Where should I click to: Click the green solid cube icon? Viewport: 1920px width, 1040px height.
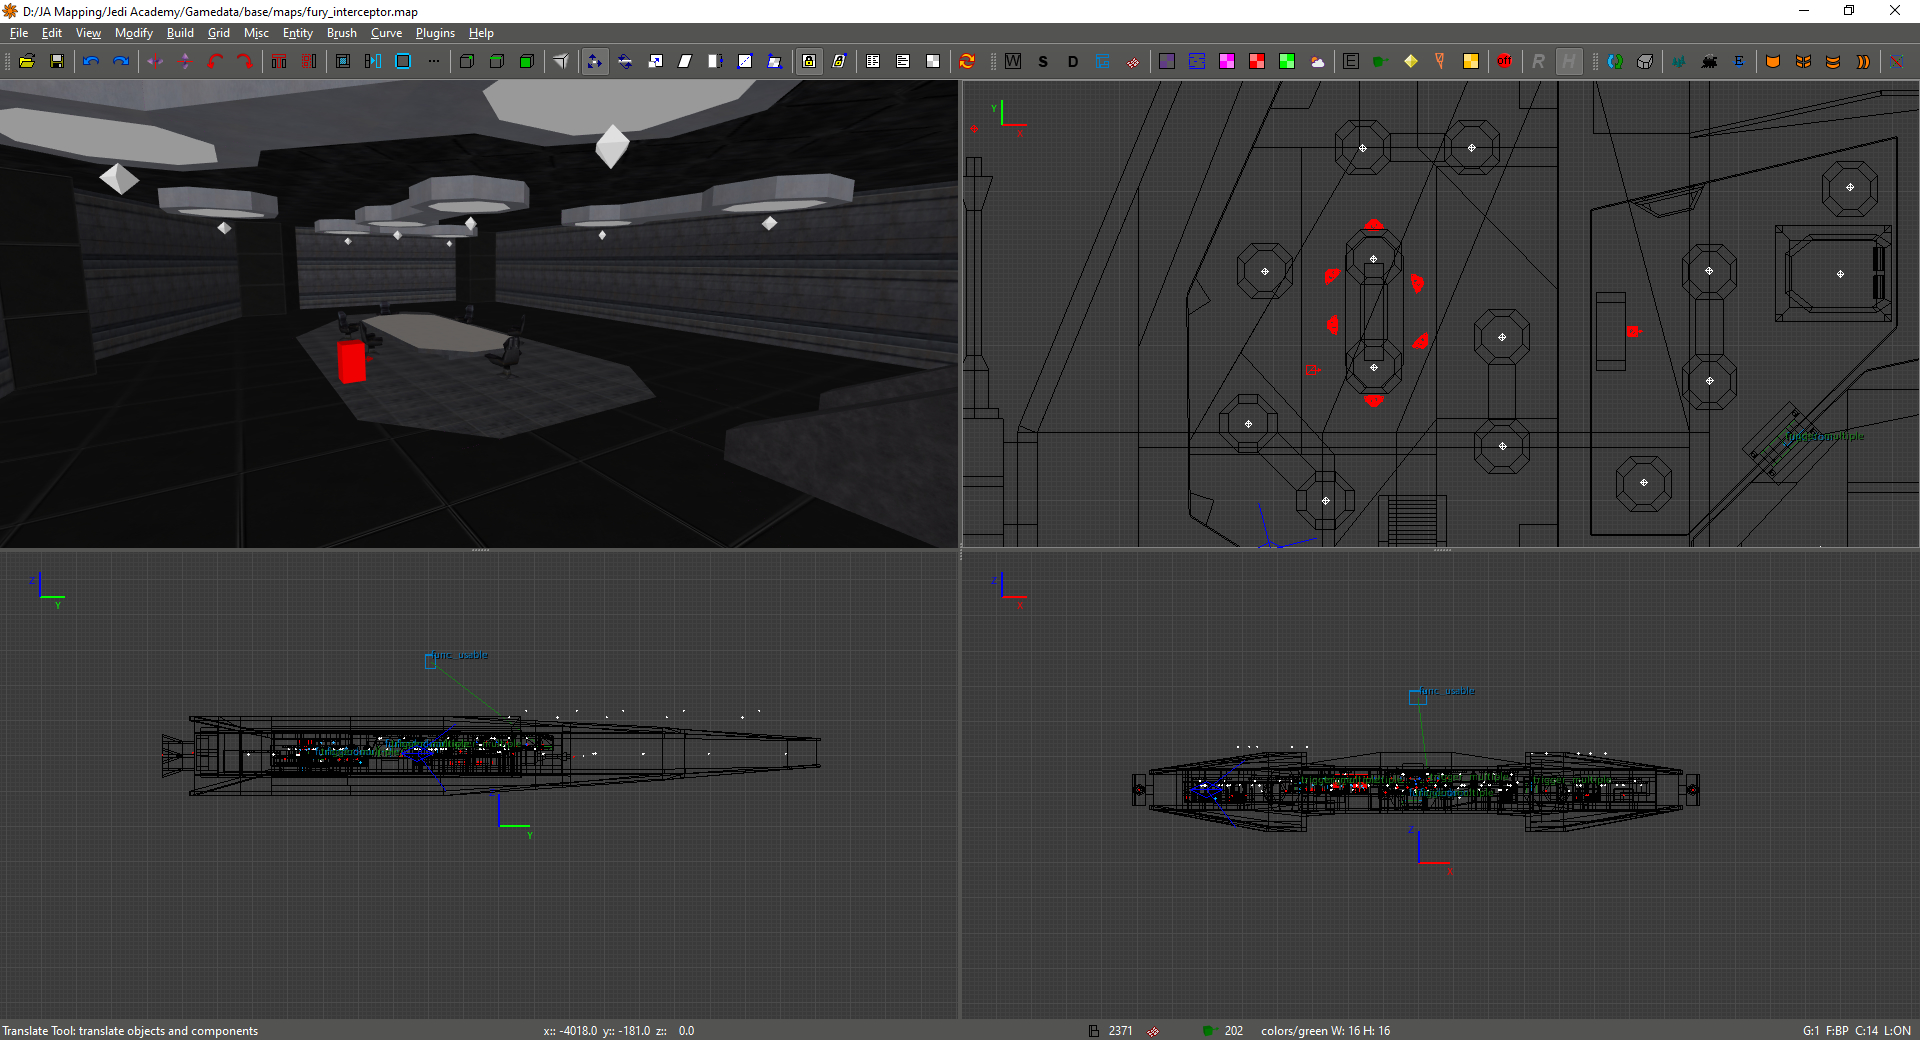tap(527, 61)
